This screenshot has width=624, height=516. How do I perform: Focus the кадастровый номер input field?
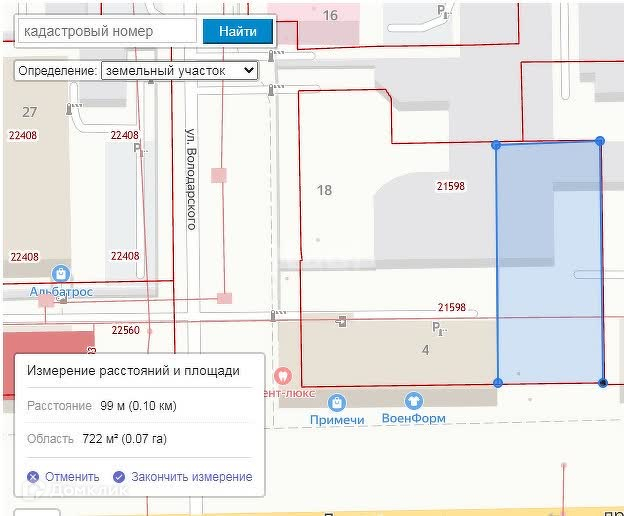tap(107, 31)
